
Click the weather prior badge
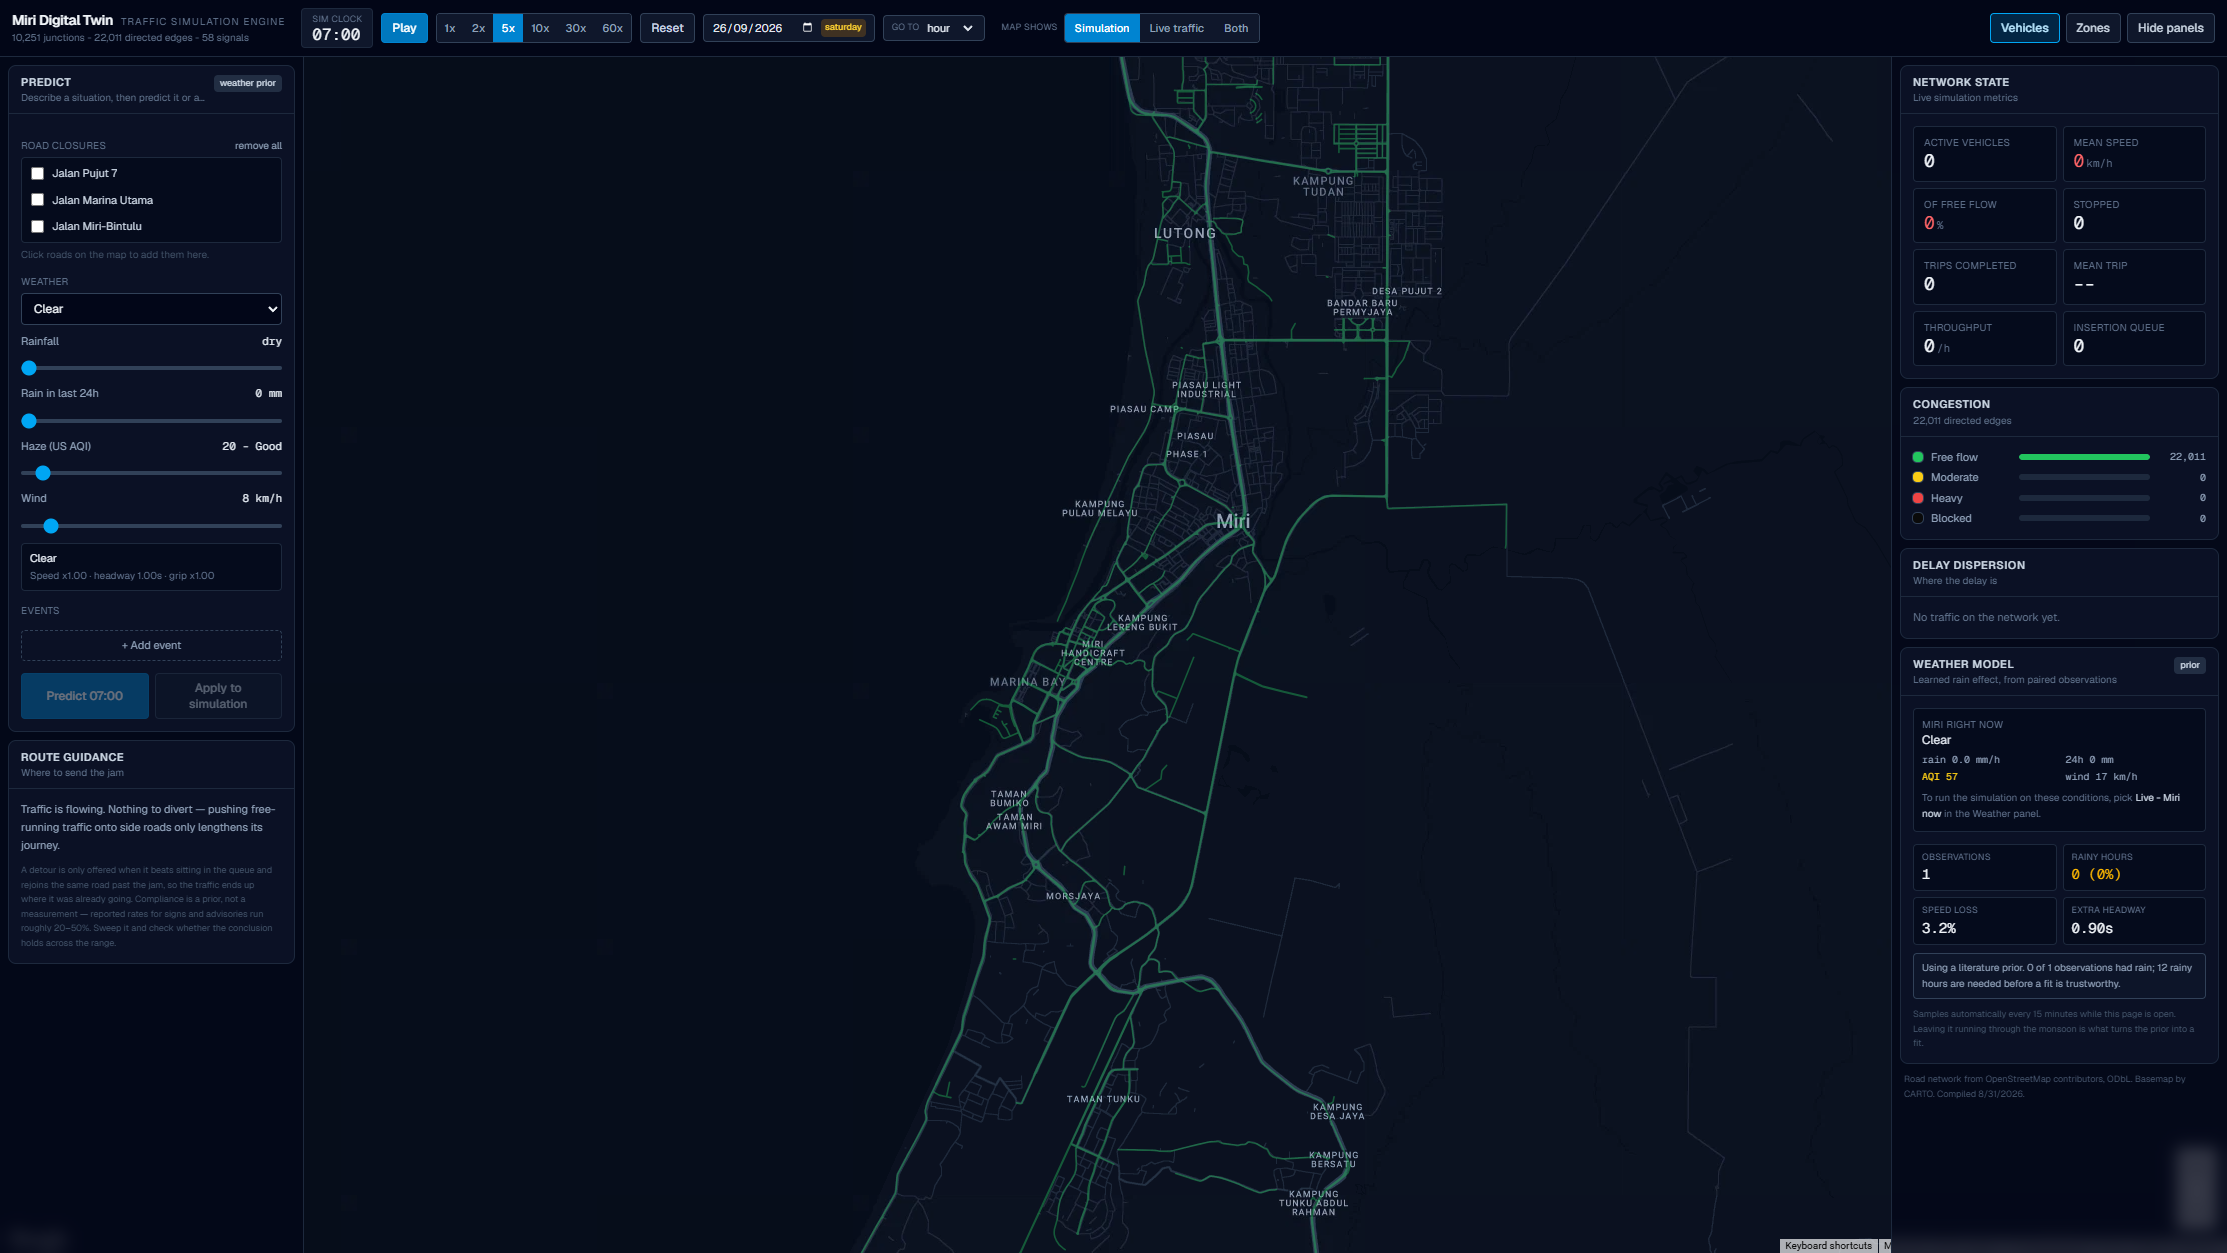[x=247, y=83]
